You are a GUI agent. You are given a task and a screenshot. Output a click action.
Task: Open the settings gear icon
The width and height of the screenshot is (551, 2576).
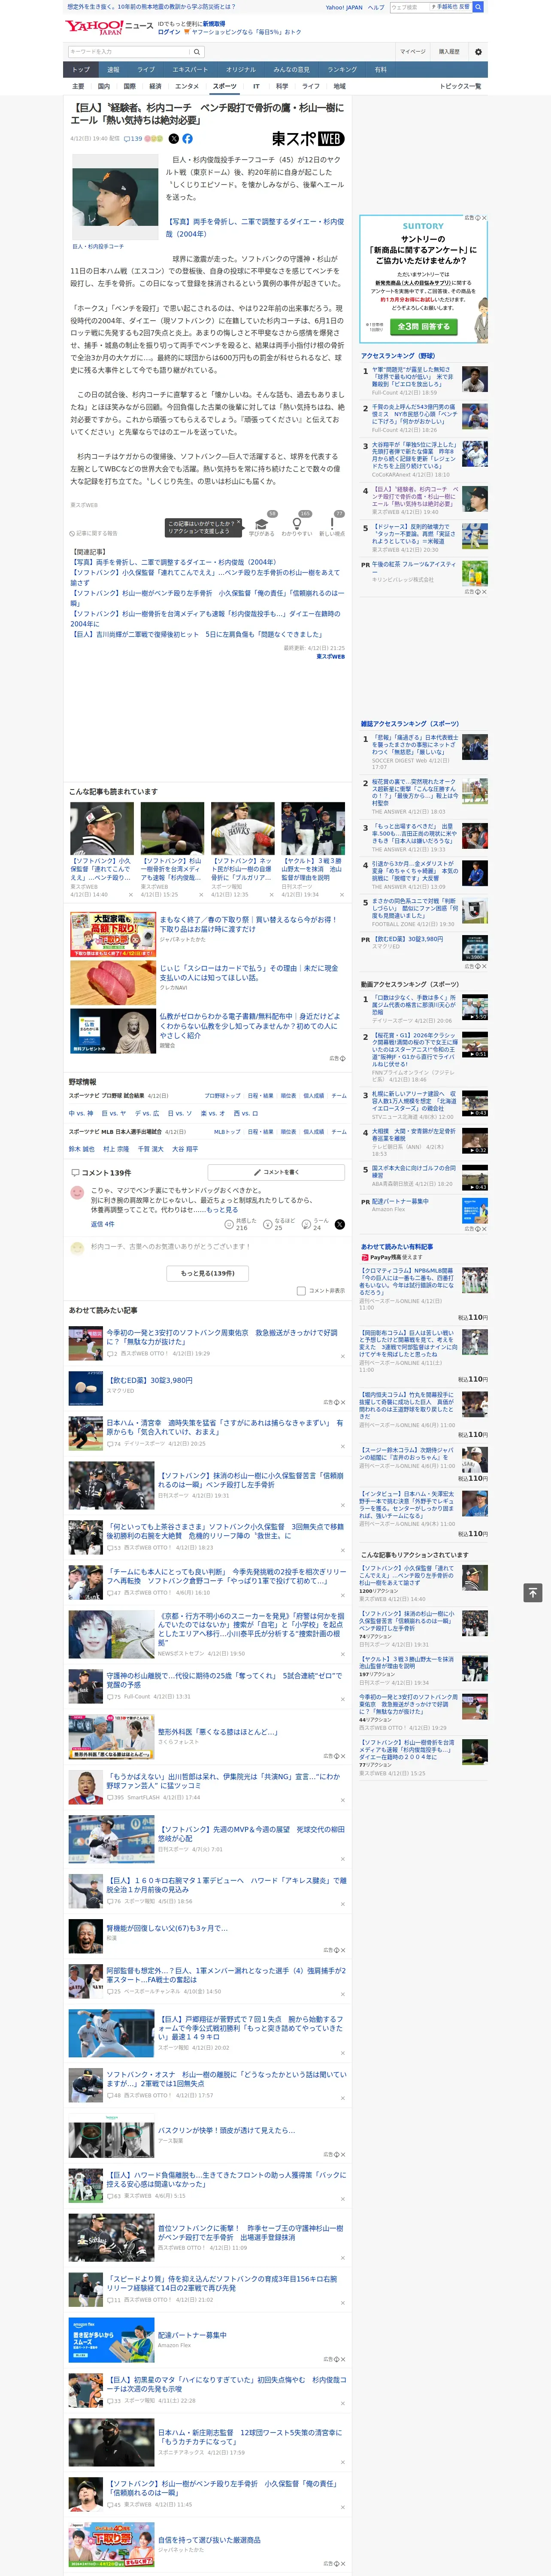pos(478,52)
